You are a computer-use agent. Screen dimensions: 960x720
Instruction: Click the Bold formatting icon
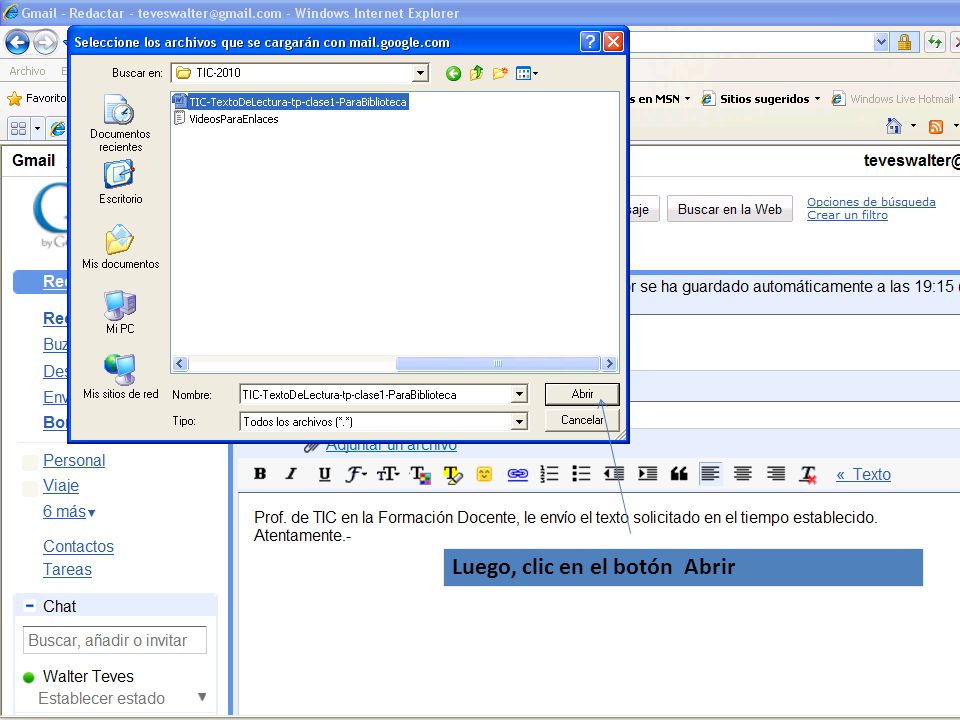tap(260, 474)
